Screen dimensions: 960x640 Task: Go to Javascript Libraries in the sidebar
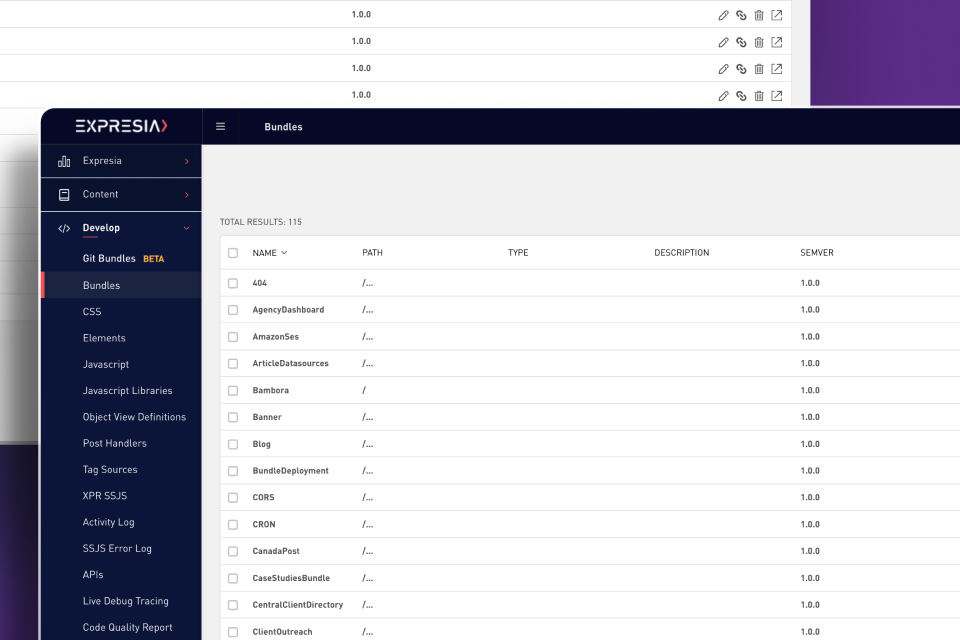127,391
